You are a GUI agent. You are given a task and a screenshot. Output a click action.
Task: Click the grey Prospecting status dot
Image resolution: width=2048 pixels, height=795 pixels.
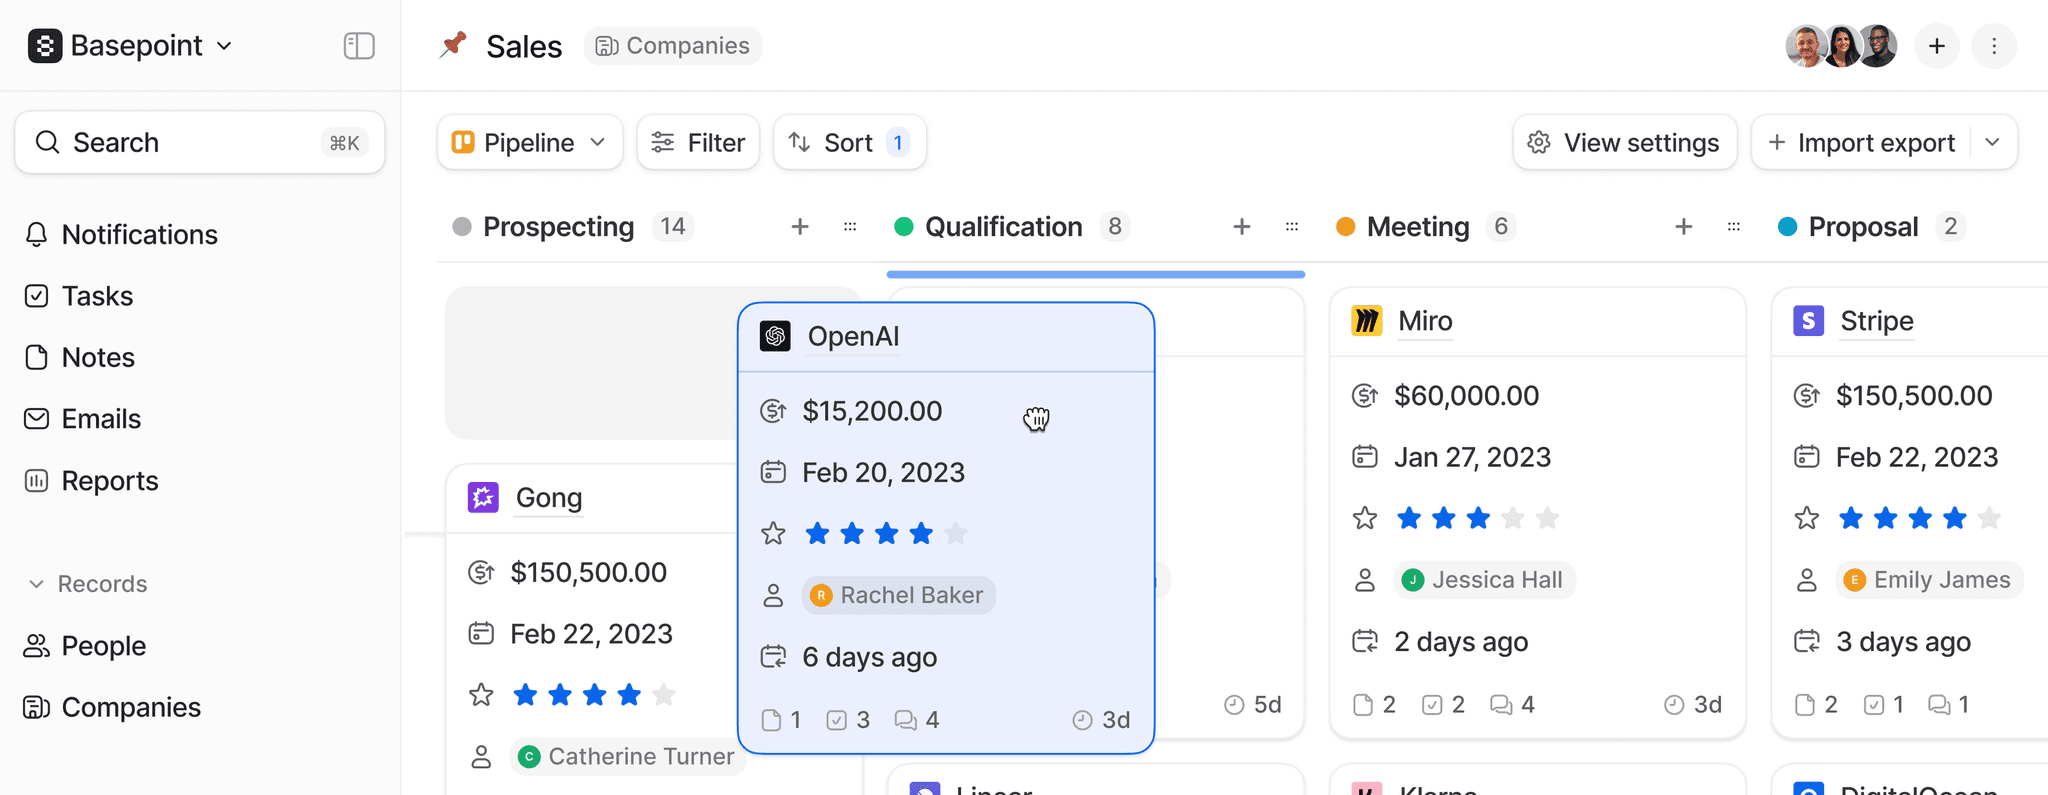(462, 227)
